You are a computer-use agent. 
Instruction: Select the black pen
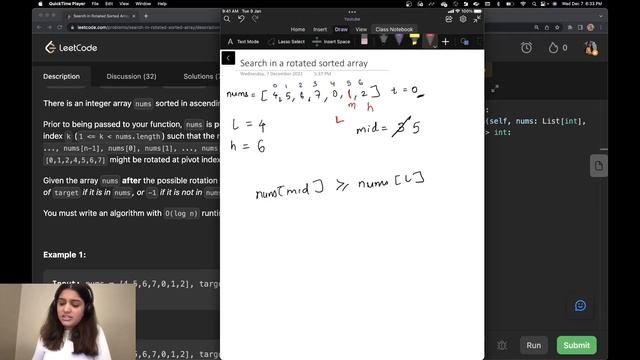[x=383, y=40]
